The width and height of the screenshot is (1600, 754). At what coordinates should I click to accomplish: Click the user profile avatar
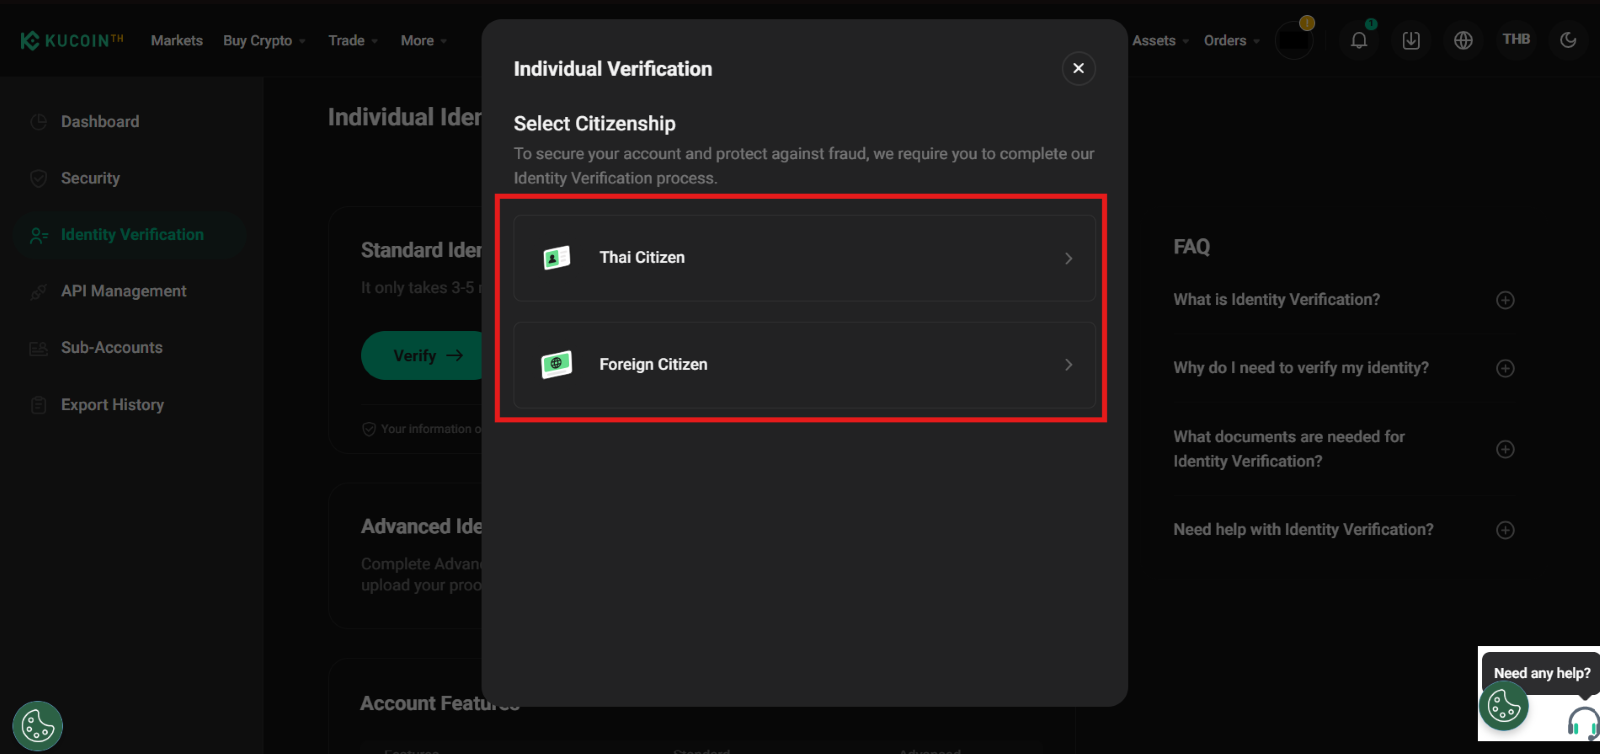(1294, 41)
